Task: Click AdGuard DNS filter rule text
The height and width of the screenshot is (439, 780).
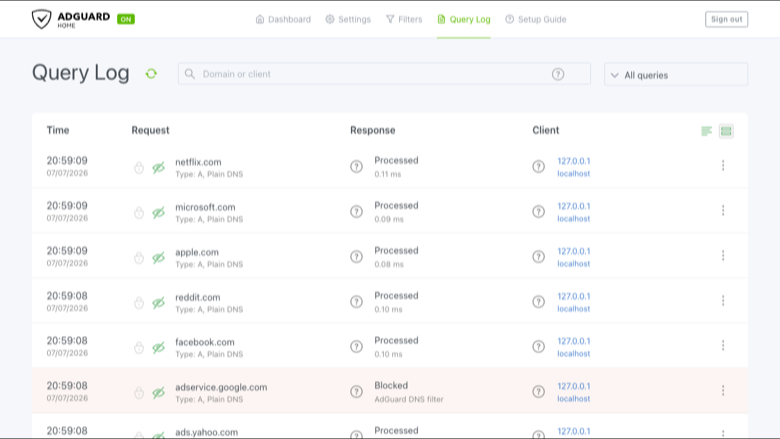Action: coord(409,399)
